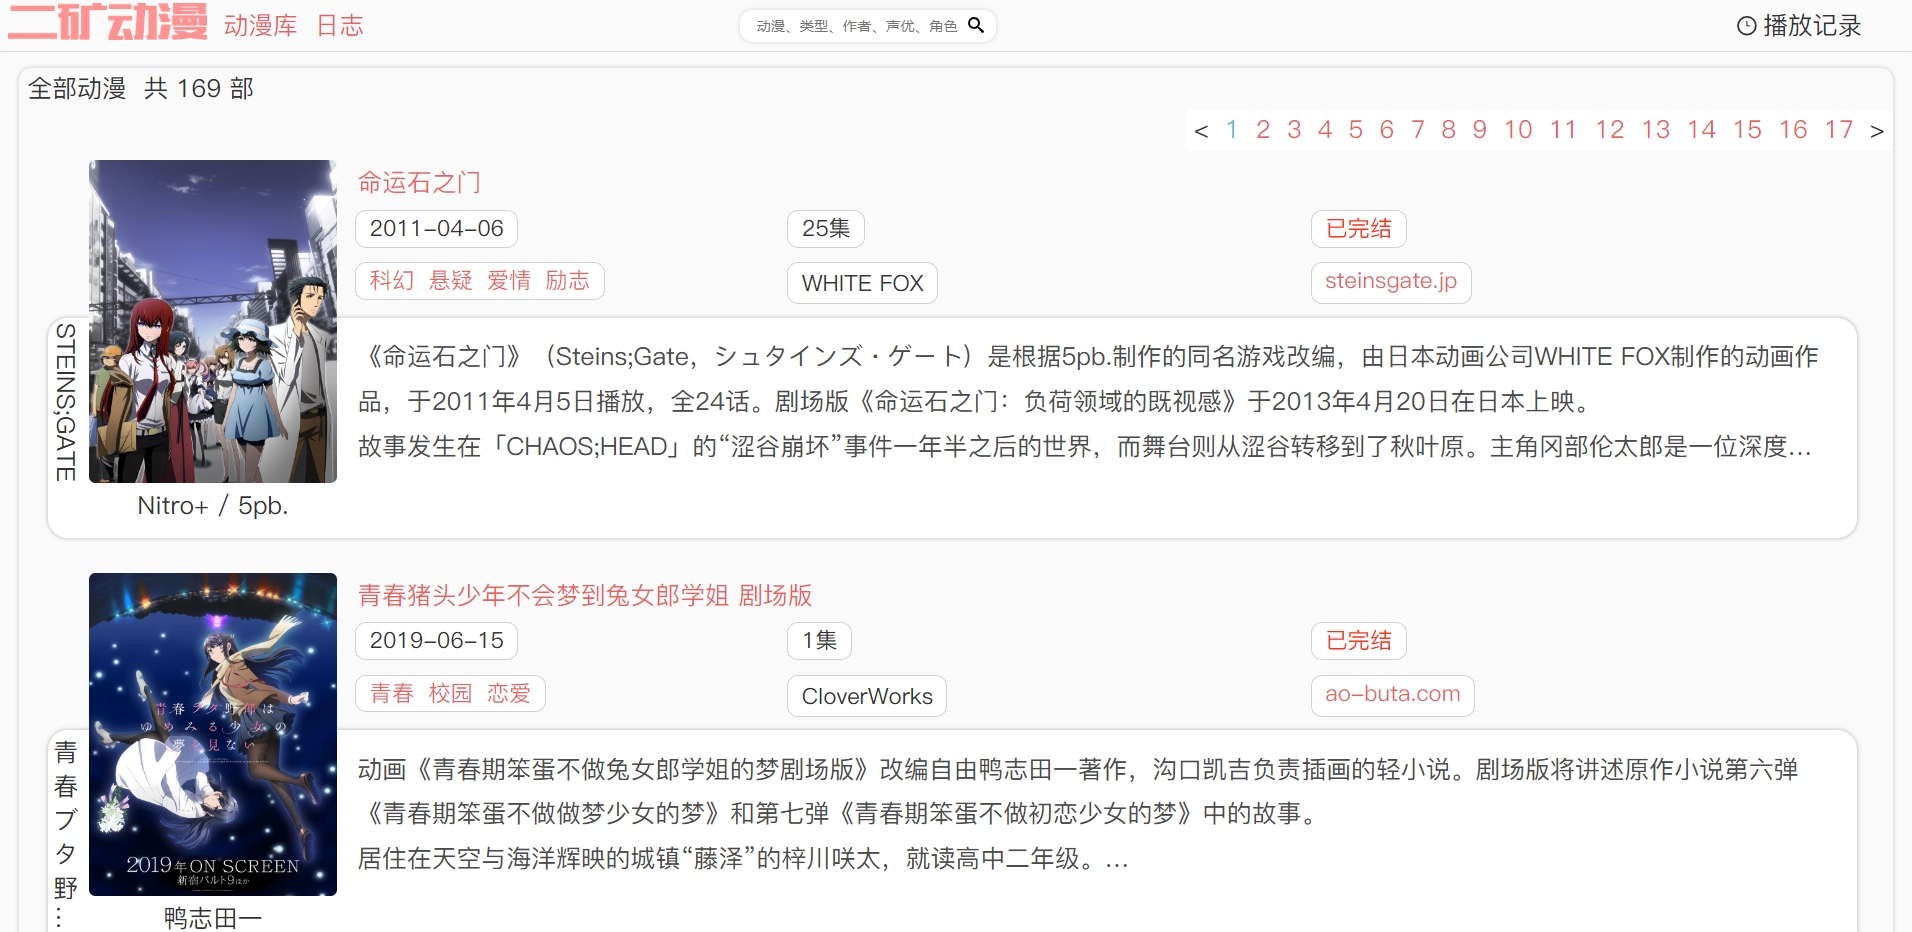Click the 青春猪头少年 movie poster thumbnail
Viewport: 1912px width, 932px height.
click(x=213, y=734)
